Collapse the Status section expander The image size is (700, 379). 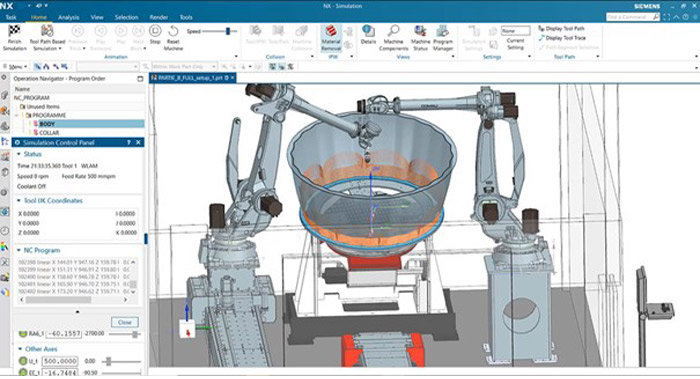(19, 154)
